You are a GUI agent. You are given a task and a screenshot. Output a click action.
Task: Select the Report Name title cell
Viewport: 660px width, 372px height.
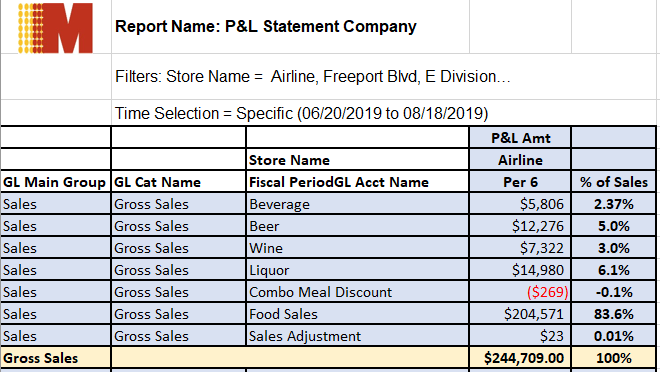[290, 27]
